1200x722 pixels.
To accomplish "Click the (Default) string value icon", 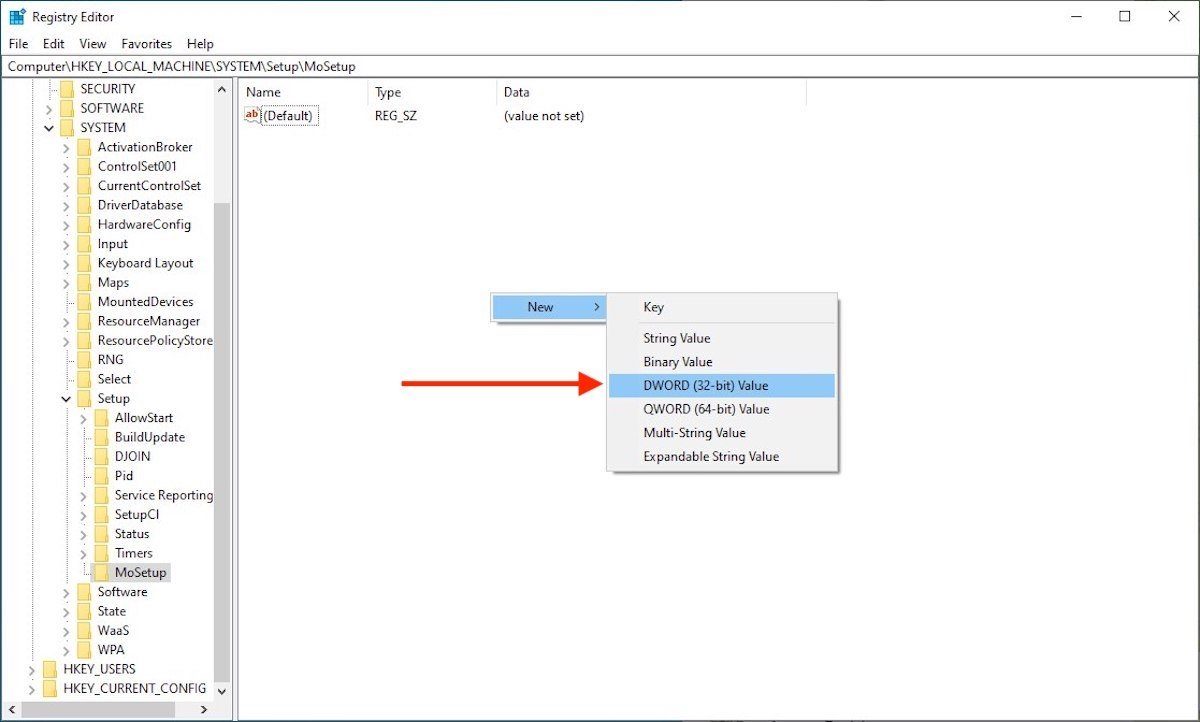I will [252, 116].
